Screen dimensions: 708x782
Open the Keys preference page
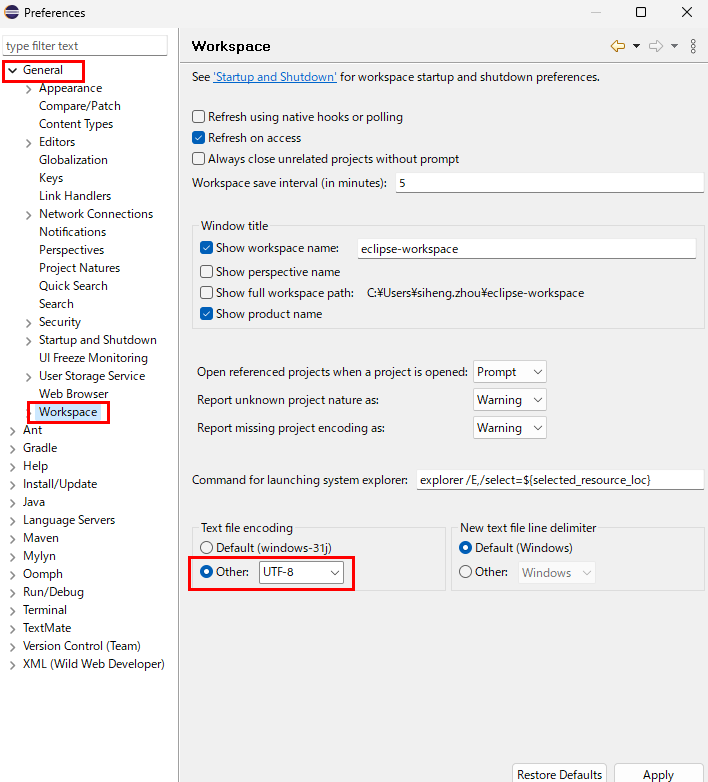tap(51, 178)
